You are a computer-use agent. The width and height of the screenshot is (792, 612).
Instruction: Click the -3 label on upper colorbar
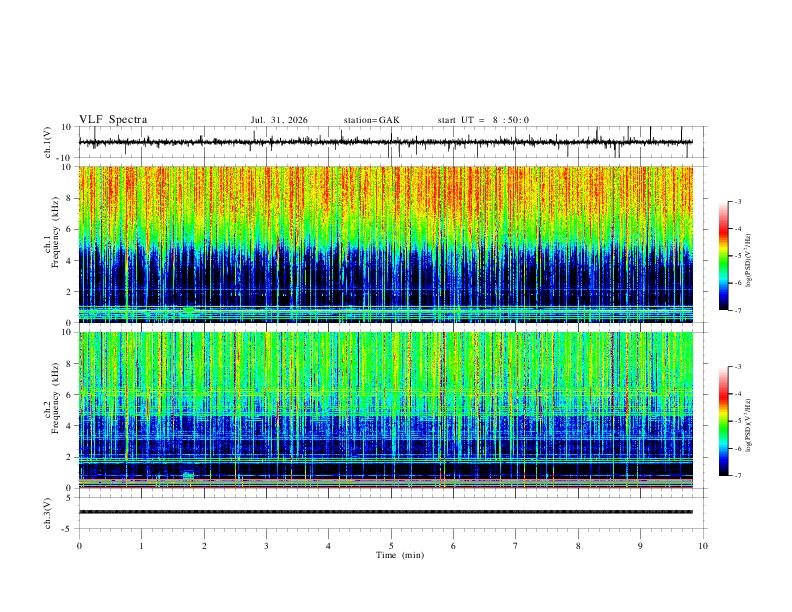coord(737,201)
